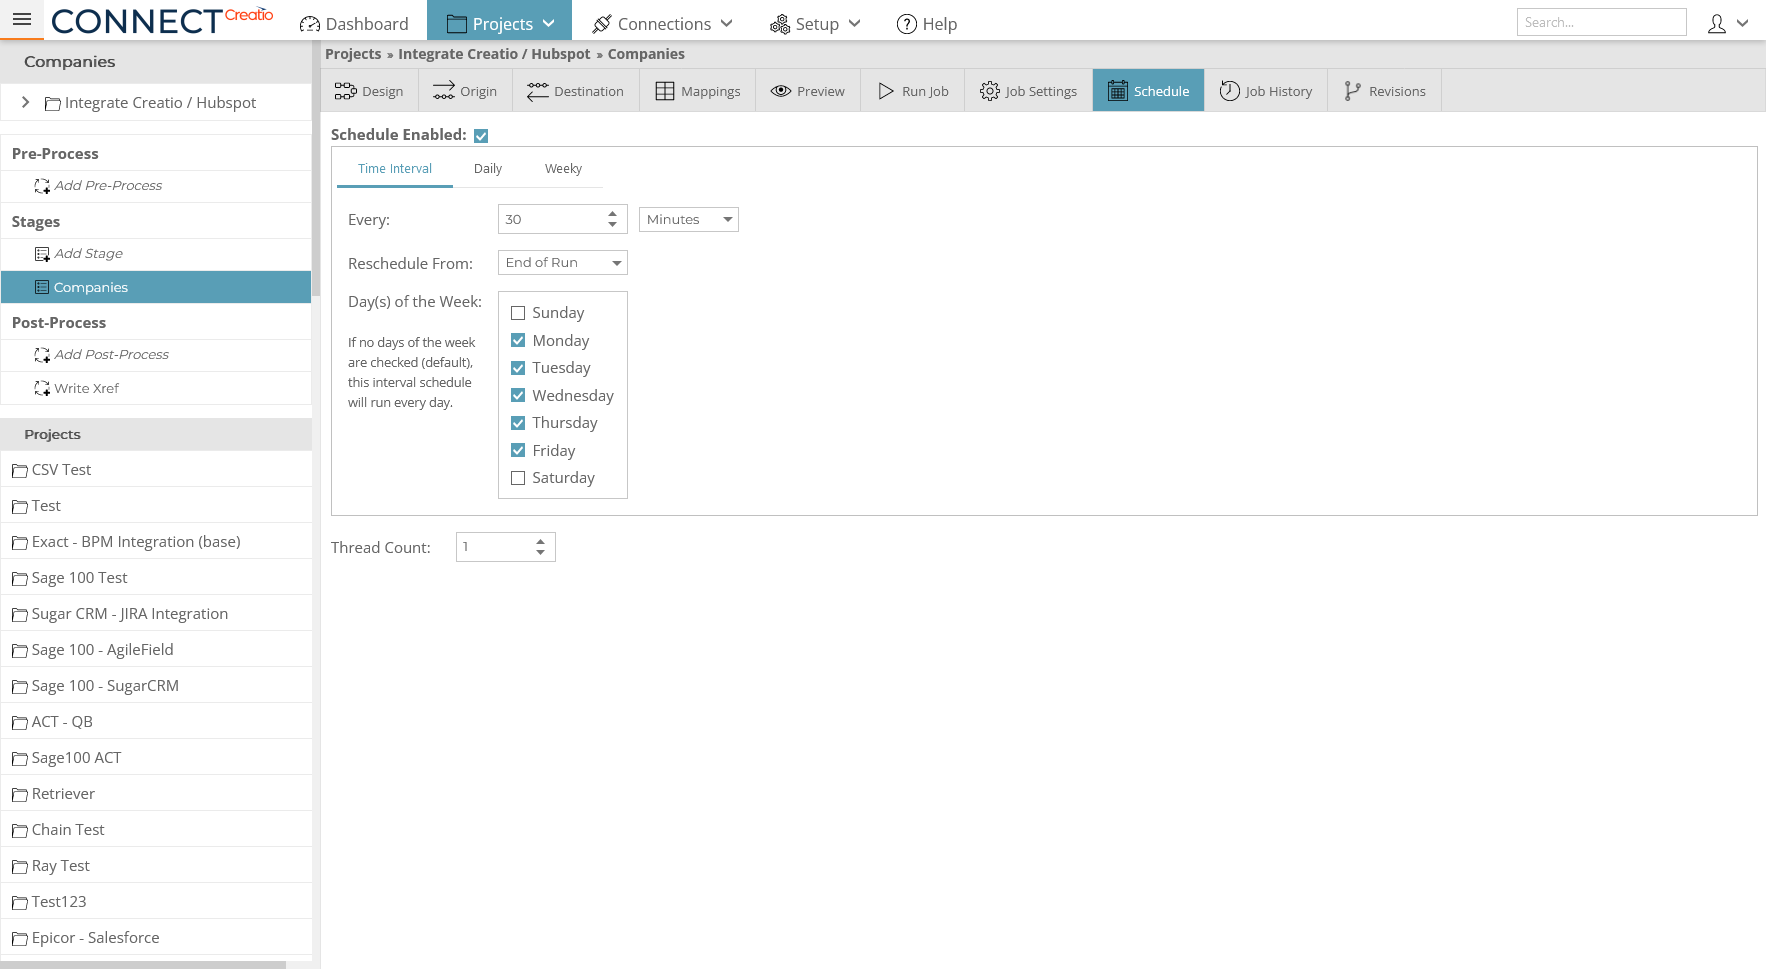Viewport: 1766px width, 969px height.
Task: Select the Run Job play icon
Action: pos(885,90)
